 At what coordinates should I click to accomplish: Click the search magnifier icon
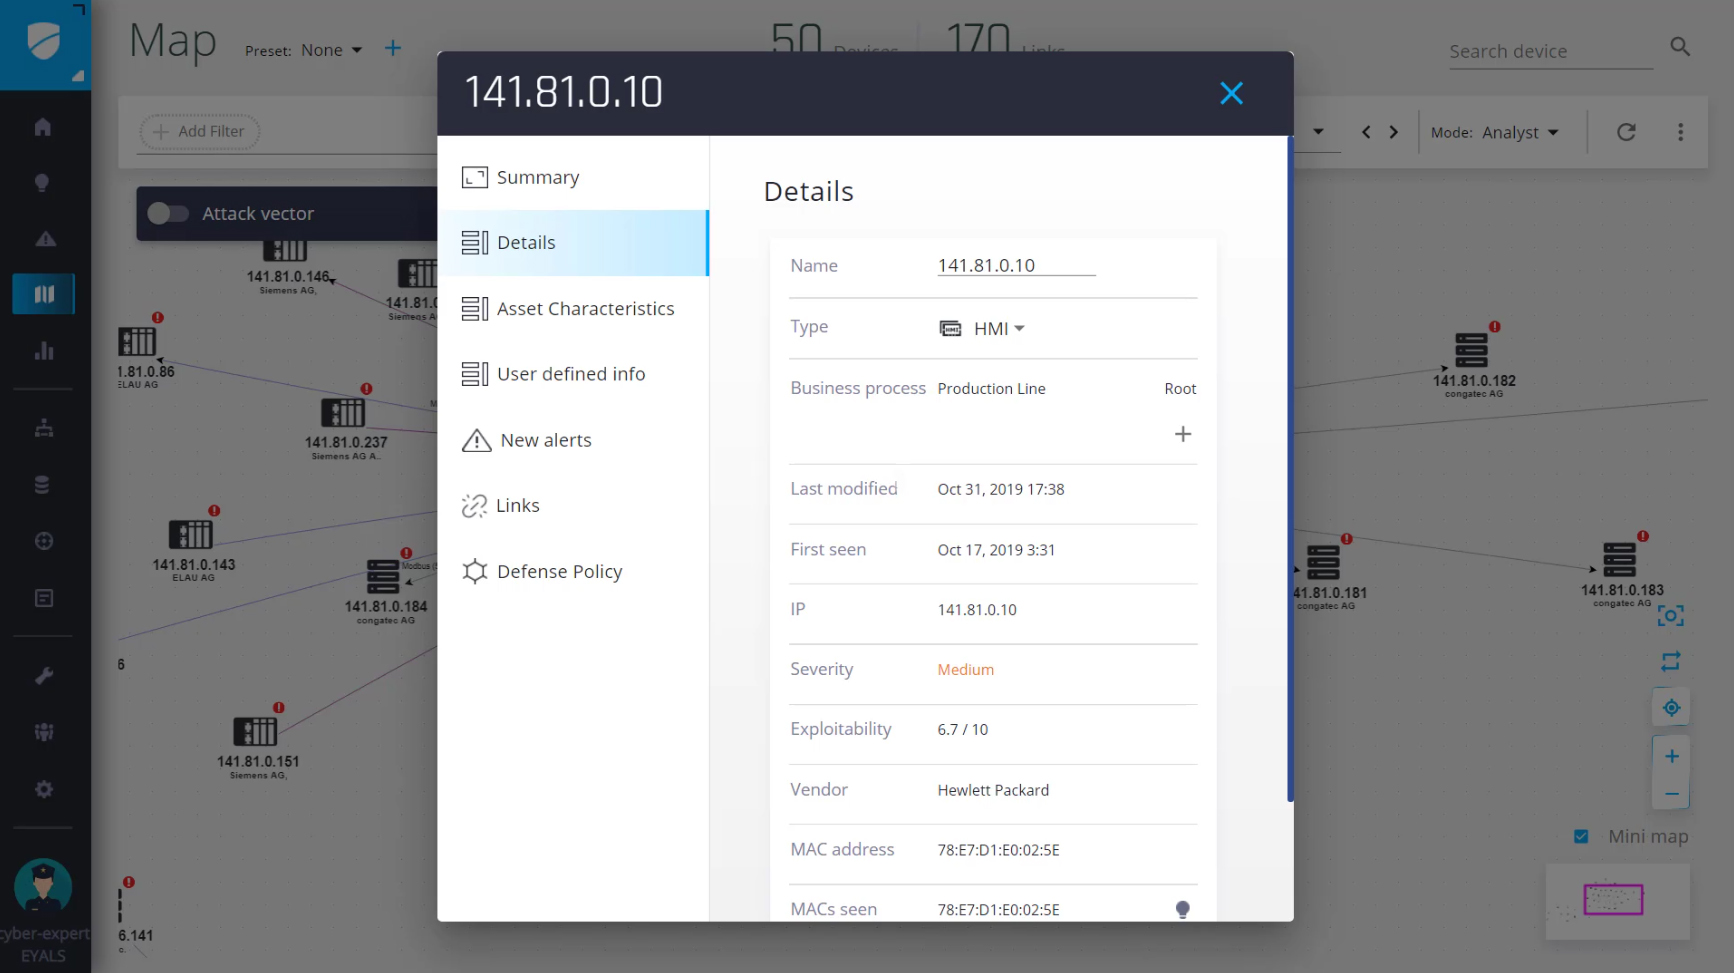click(1680, 47)
